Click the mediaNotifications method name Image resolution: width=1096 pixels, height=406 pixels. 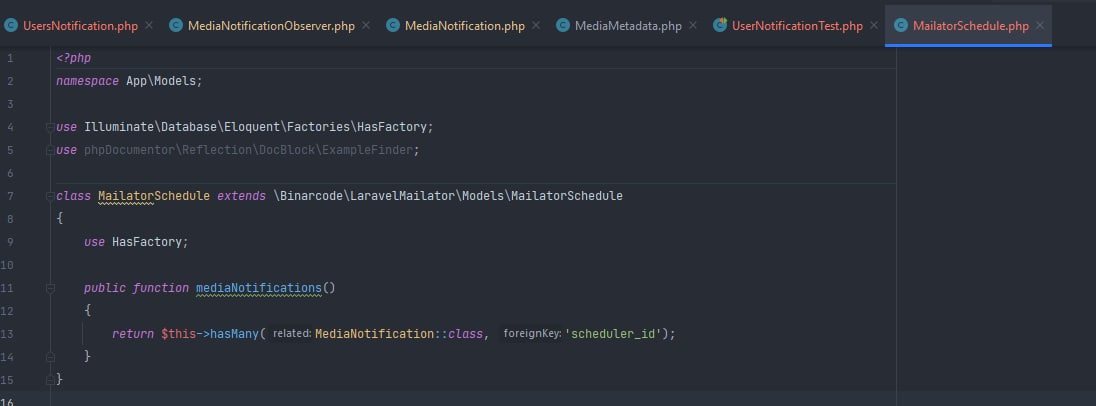[x=259, y=288]
